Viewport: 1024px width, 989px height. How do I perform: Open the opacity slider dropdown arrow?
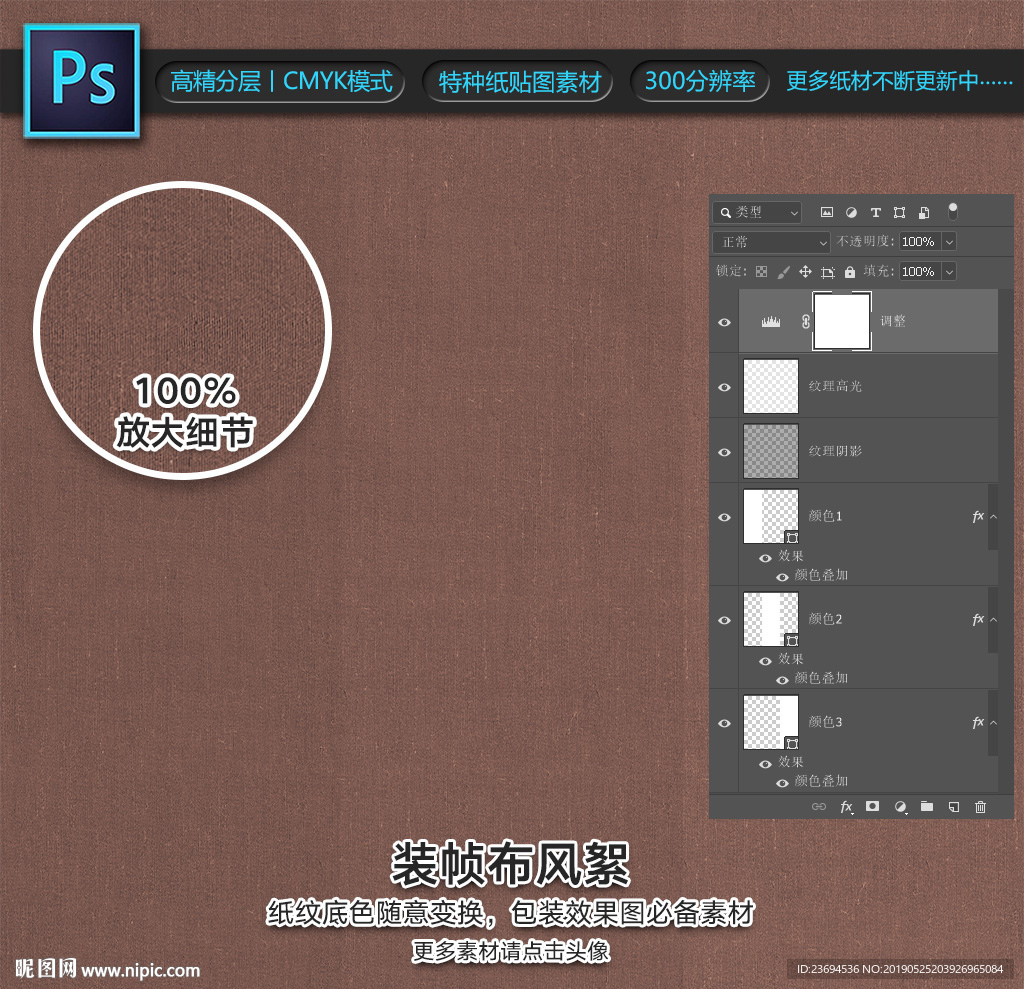(x=950, y=242)
